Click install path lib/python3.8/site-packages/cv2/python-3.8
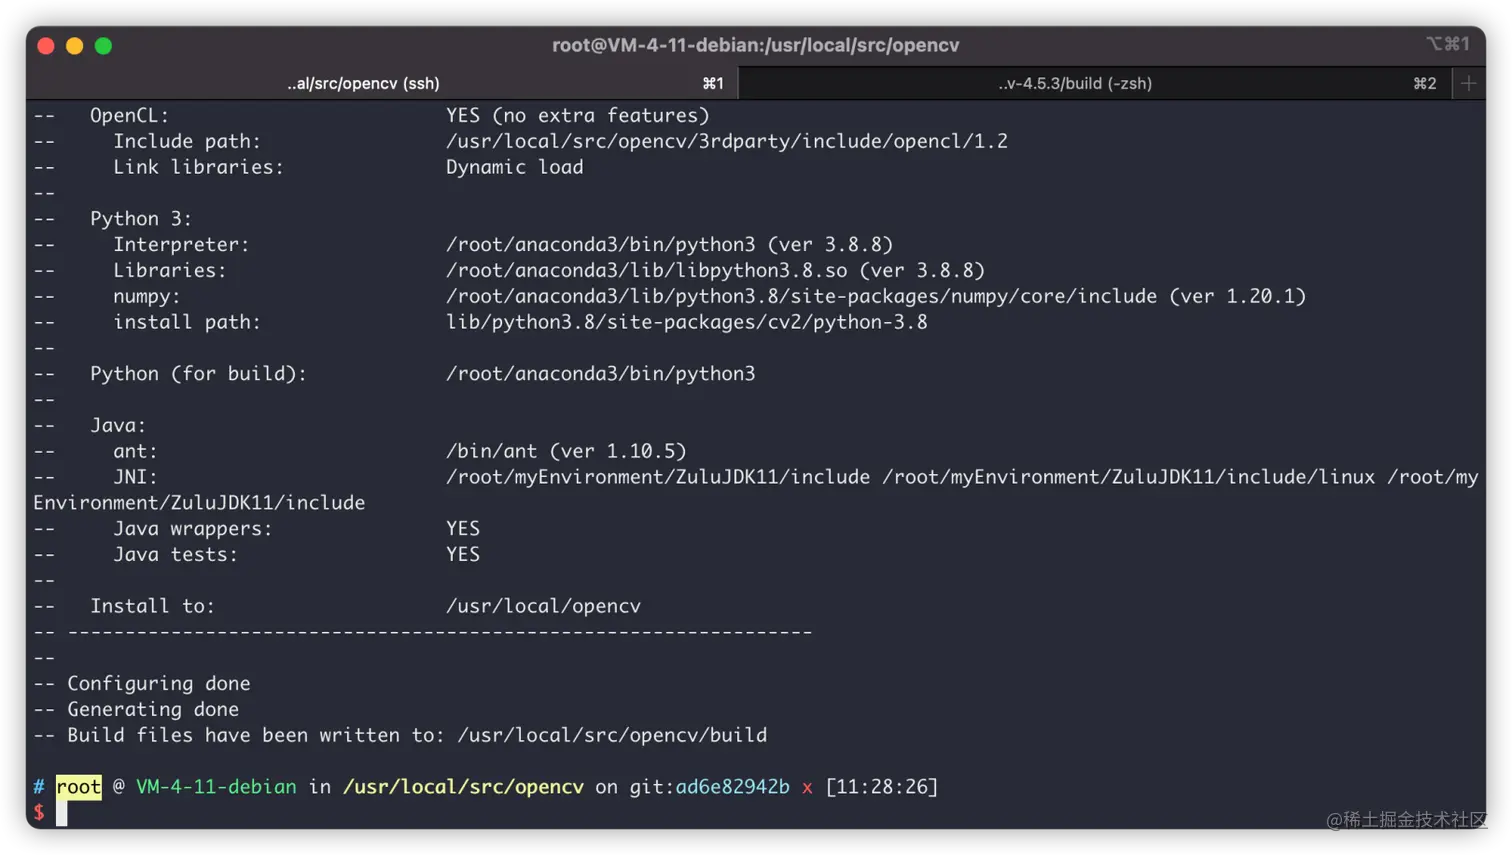Viewport: 1512px width, 855px height. click(x=686, y=322)
